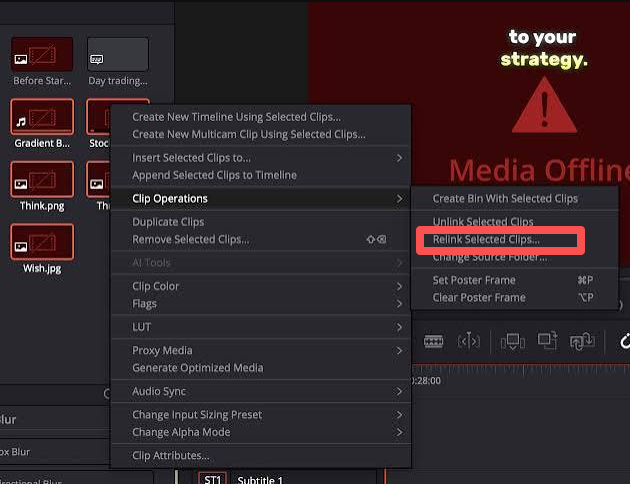Open the Clip Operations submenu

pos(260,198)
